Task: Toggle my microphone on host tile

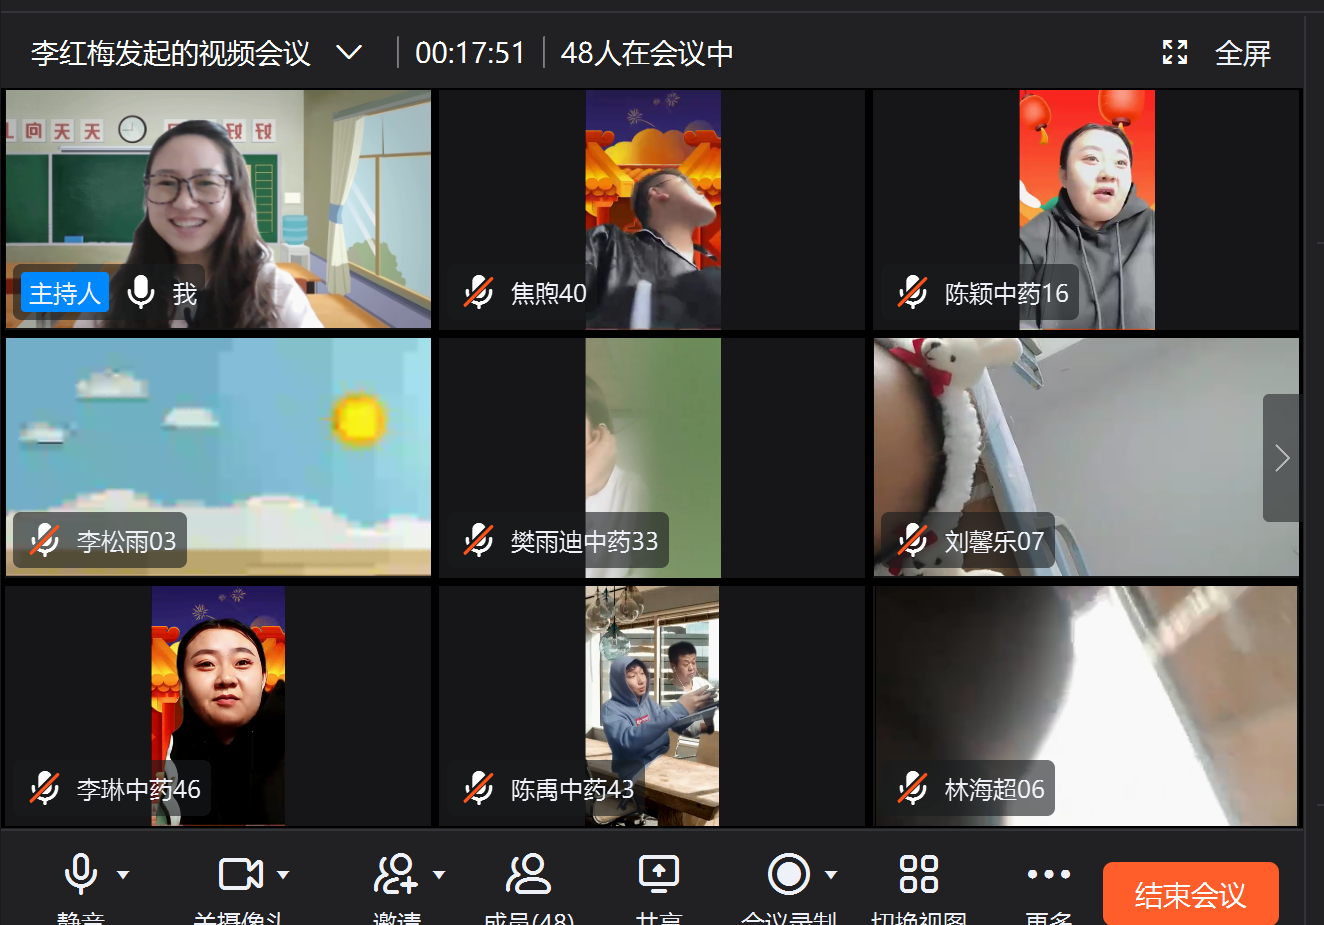Action: 141,293
